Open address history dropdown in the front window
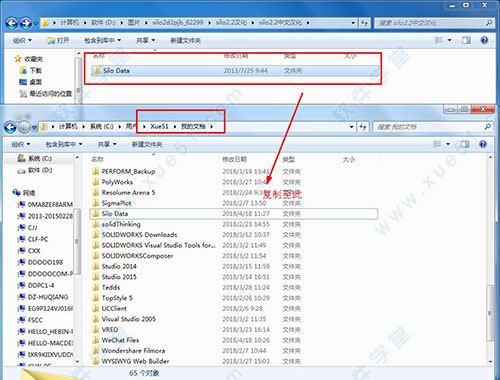 (352, 127)
